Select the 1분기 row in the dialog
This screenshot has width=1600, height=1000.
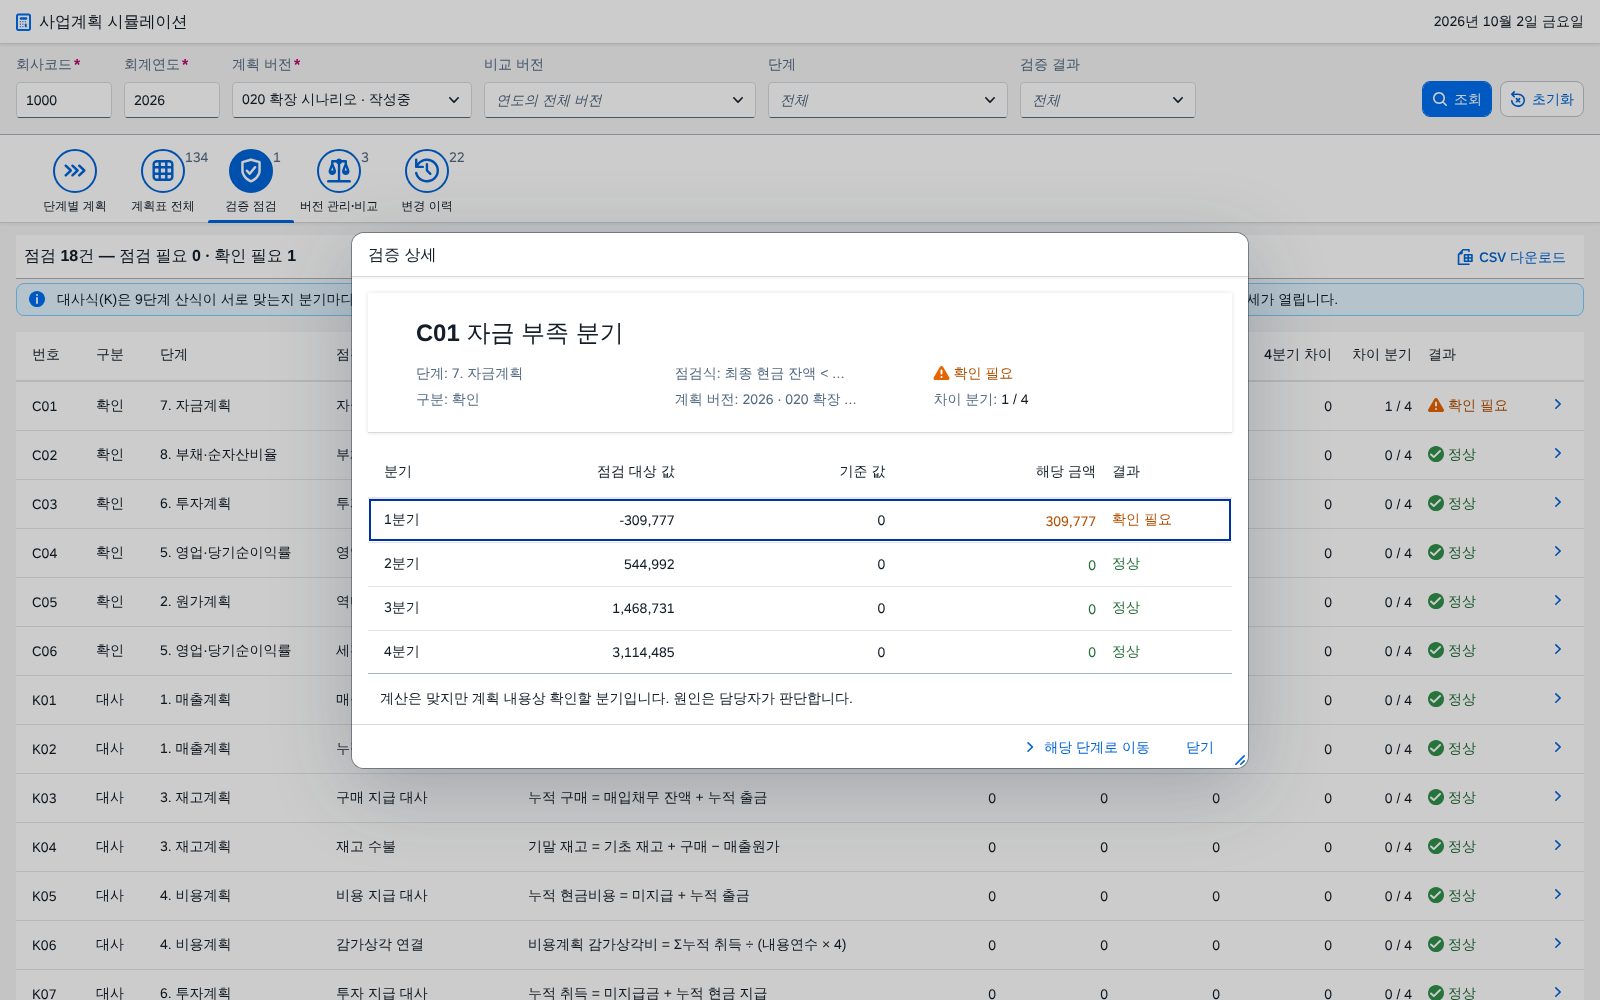click(800, 520)
